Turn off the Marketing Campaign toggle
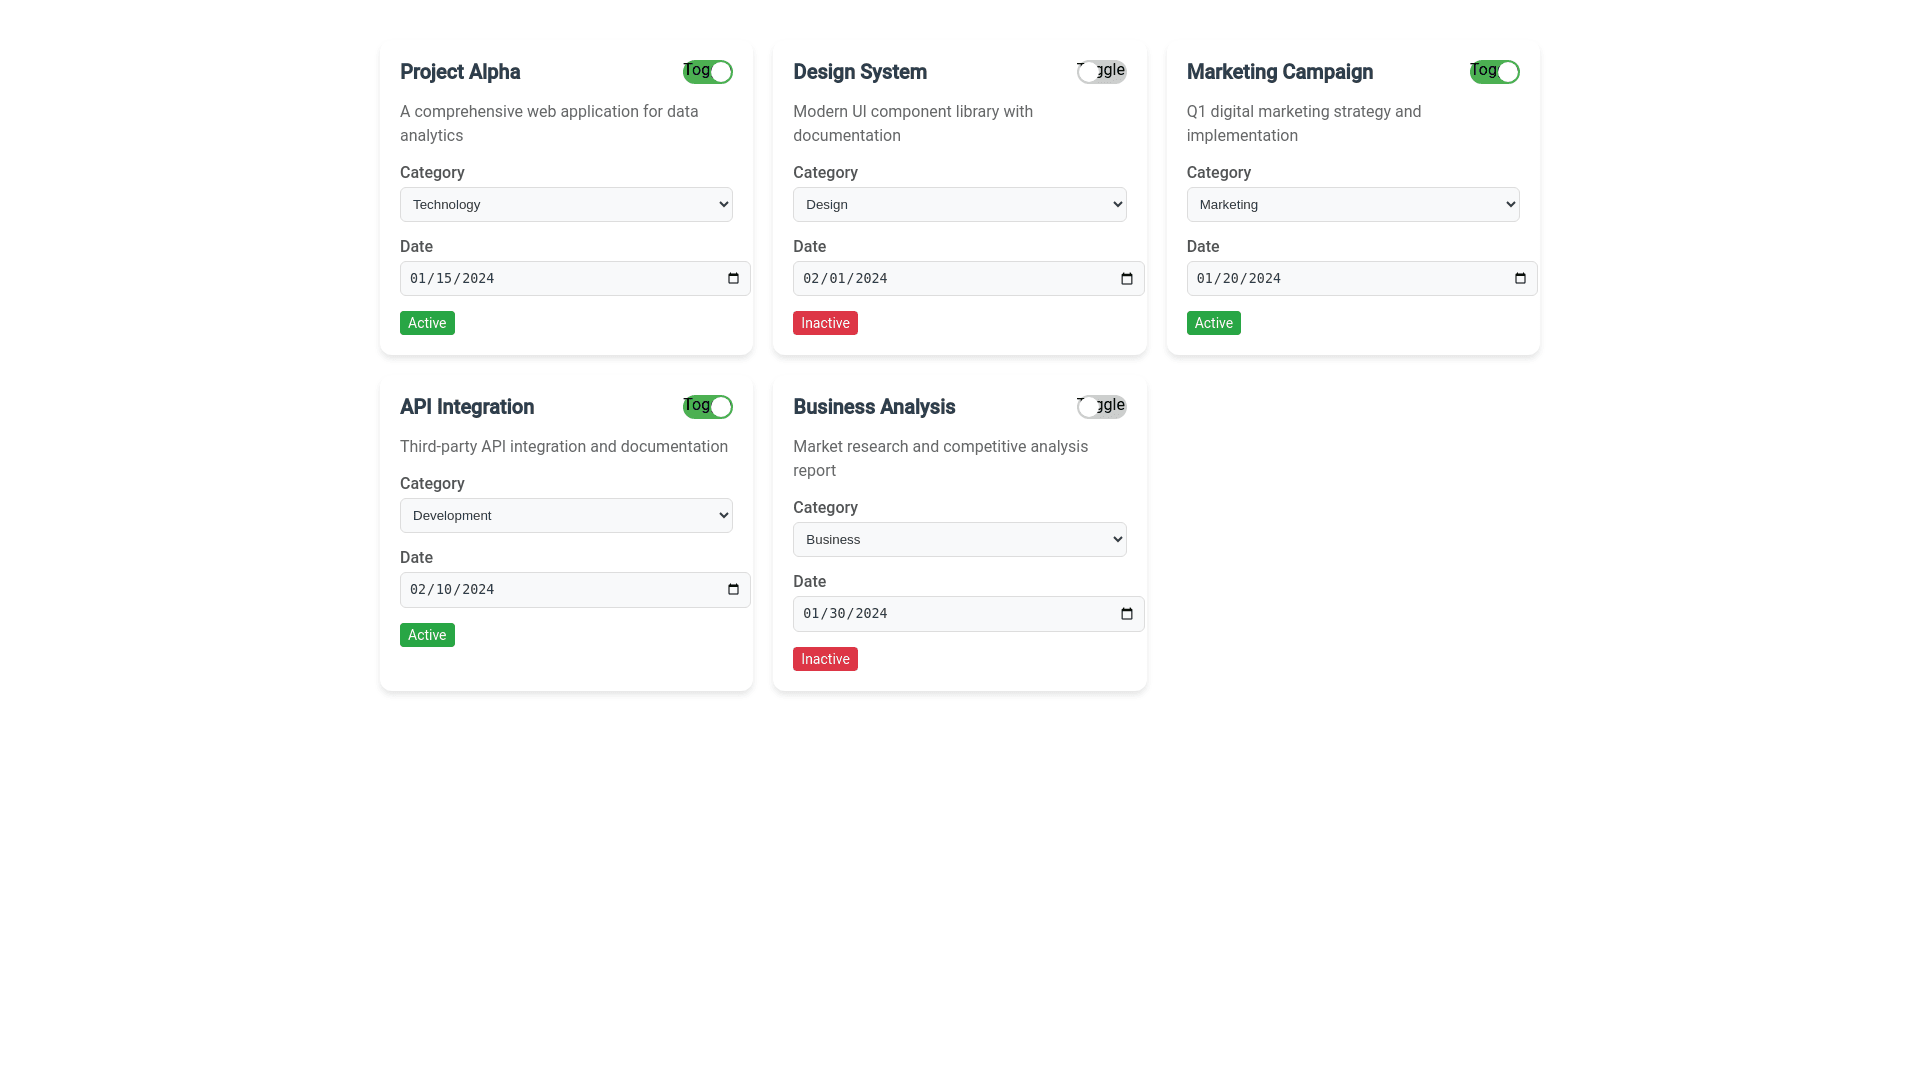 click(1494, 72)
